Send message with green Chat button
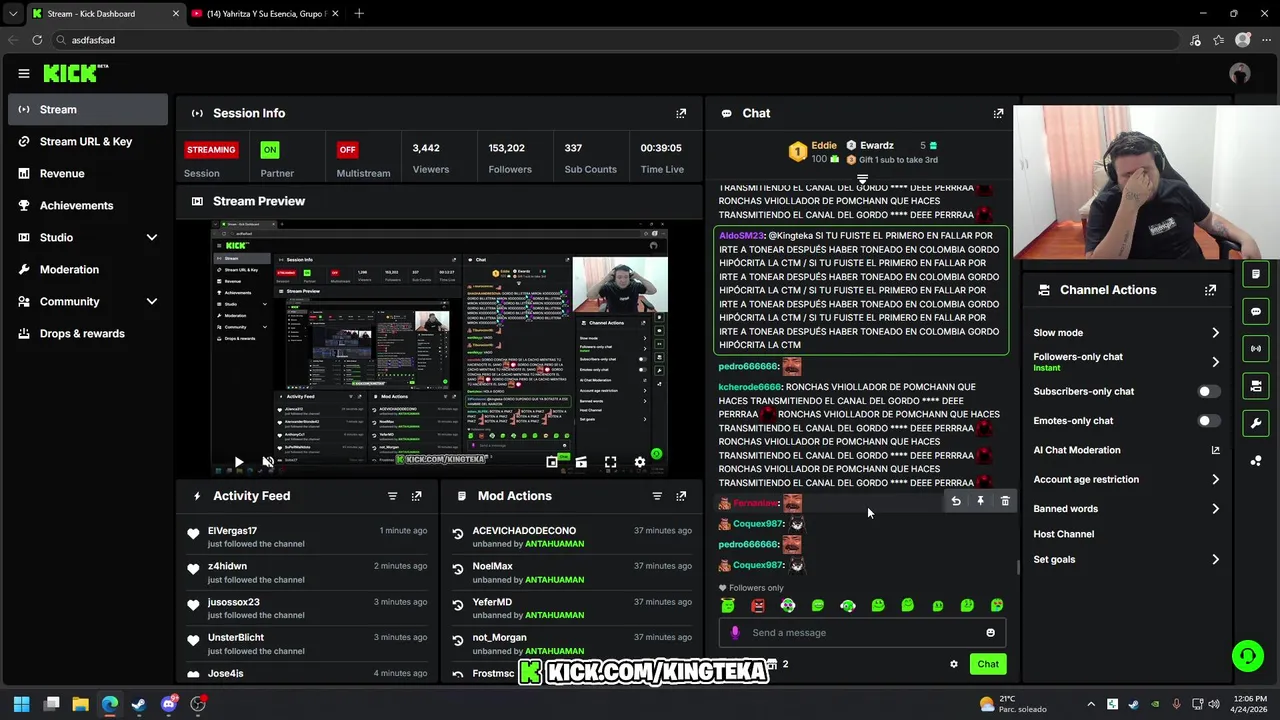Viewport: 1280px width, 720px height. pos(988,664)
